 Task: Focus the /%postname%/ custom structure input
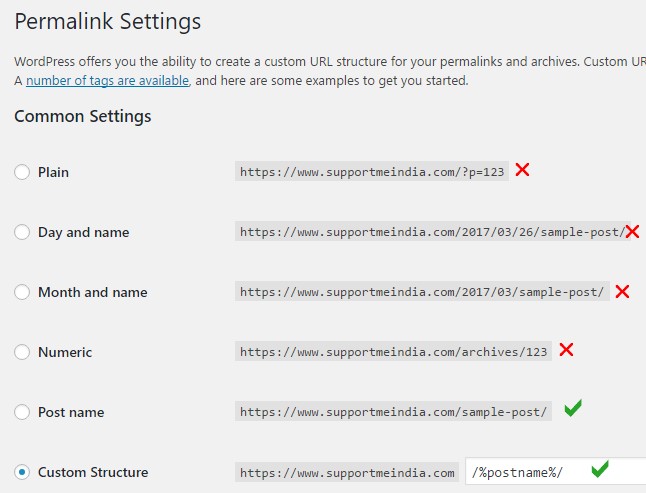[556, 471]
